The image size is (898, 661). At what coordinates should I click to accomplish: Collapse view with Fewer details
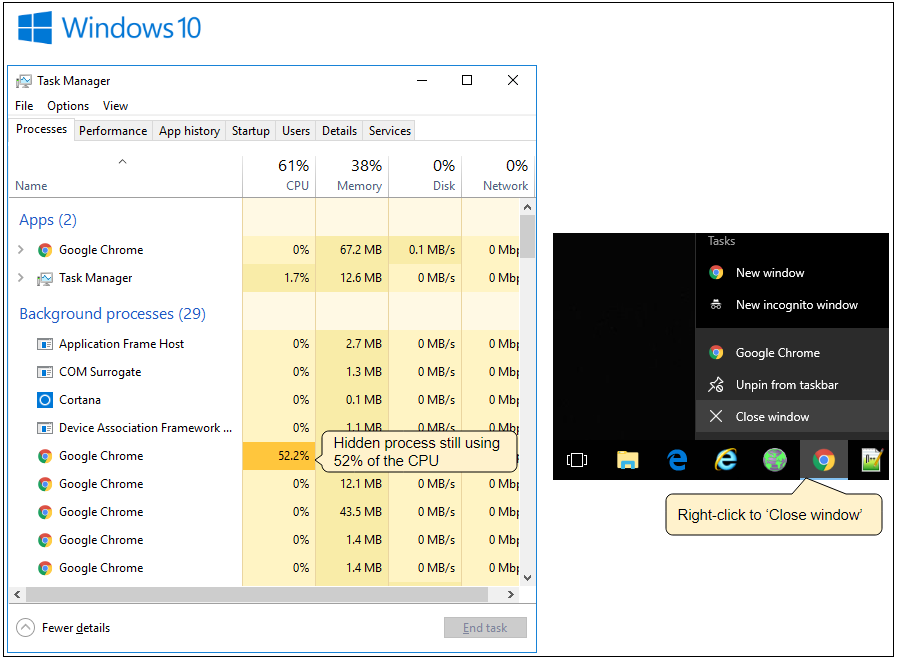click(64, 628)
